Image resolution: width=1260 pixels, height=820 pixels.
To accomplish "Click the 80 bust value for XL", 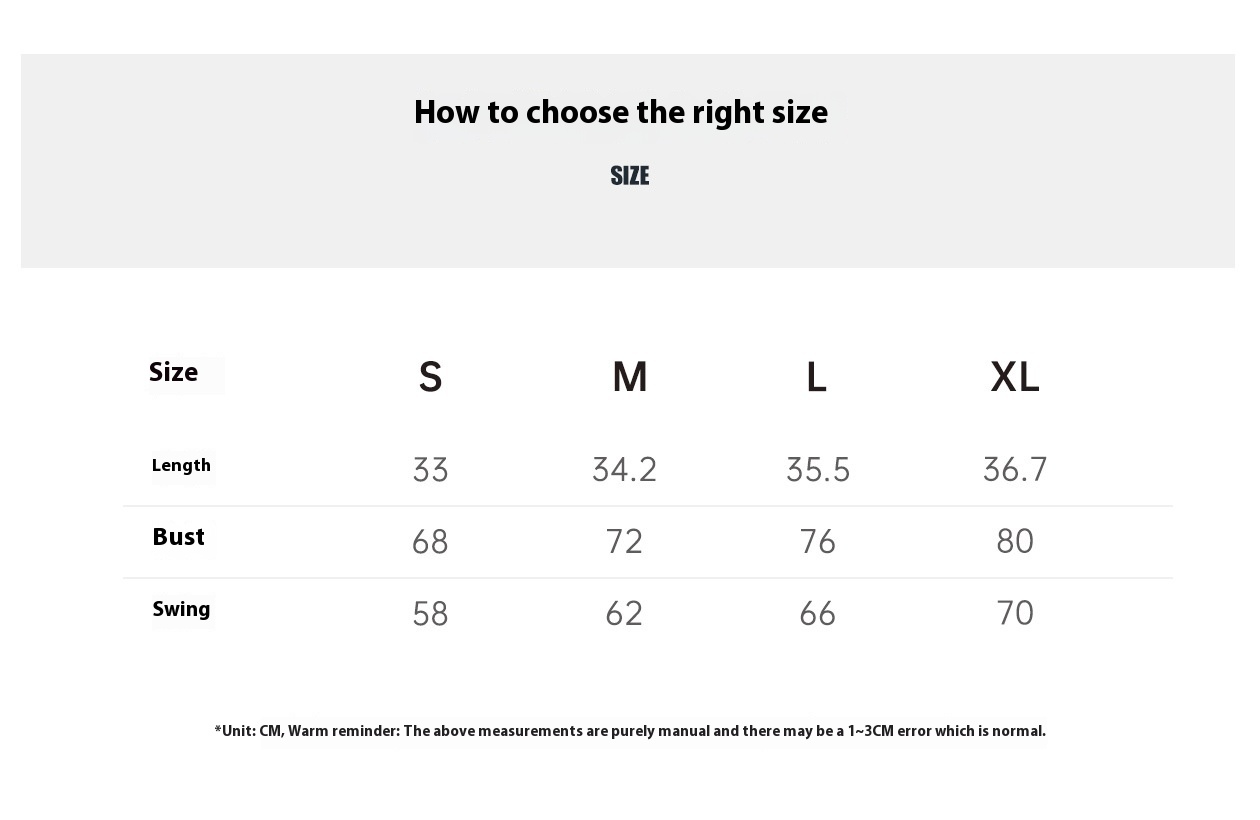I will coord(1015,542).
